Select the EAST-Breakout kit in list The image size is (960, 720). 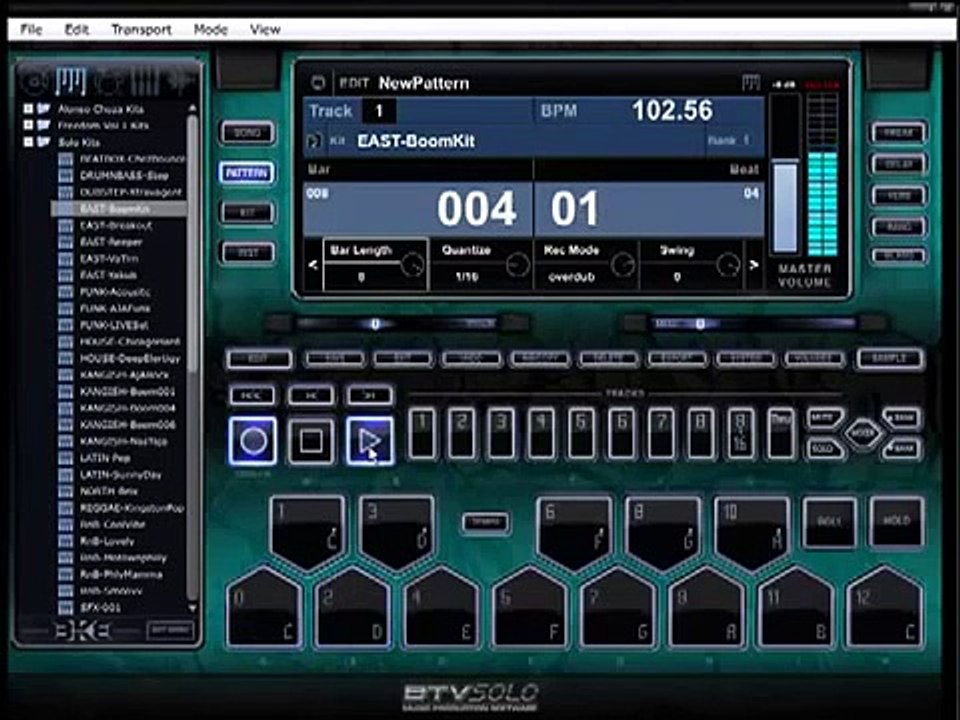116,225
